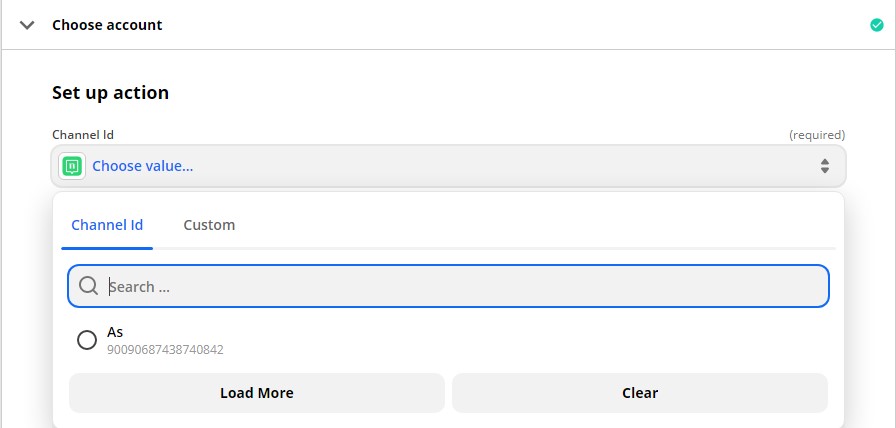The height and width of the screenshot is (428, 896).
Task: Open the Choose value... dropdown text
Action: (x=143, y=166)
